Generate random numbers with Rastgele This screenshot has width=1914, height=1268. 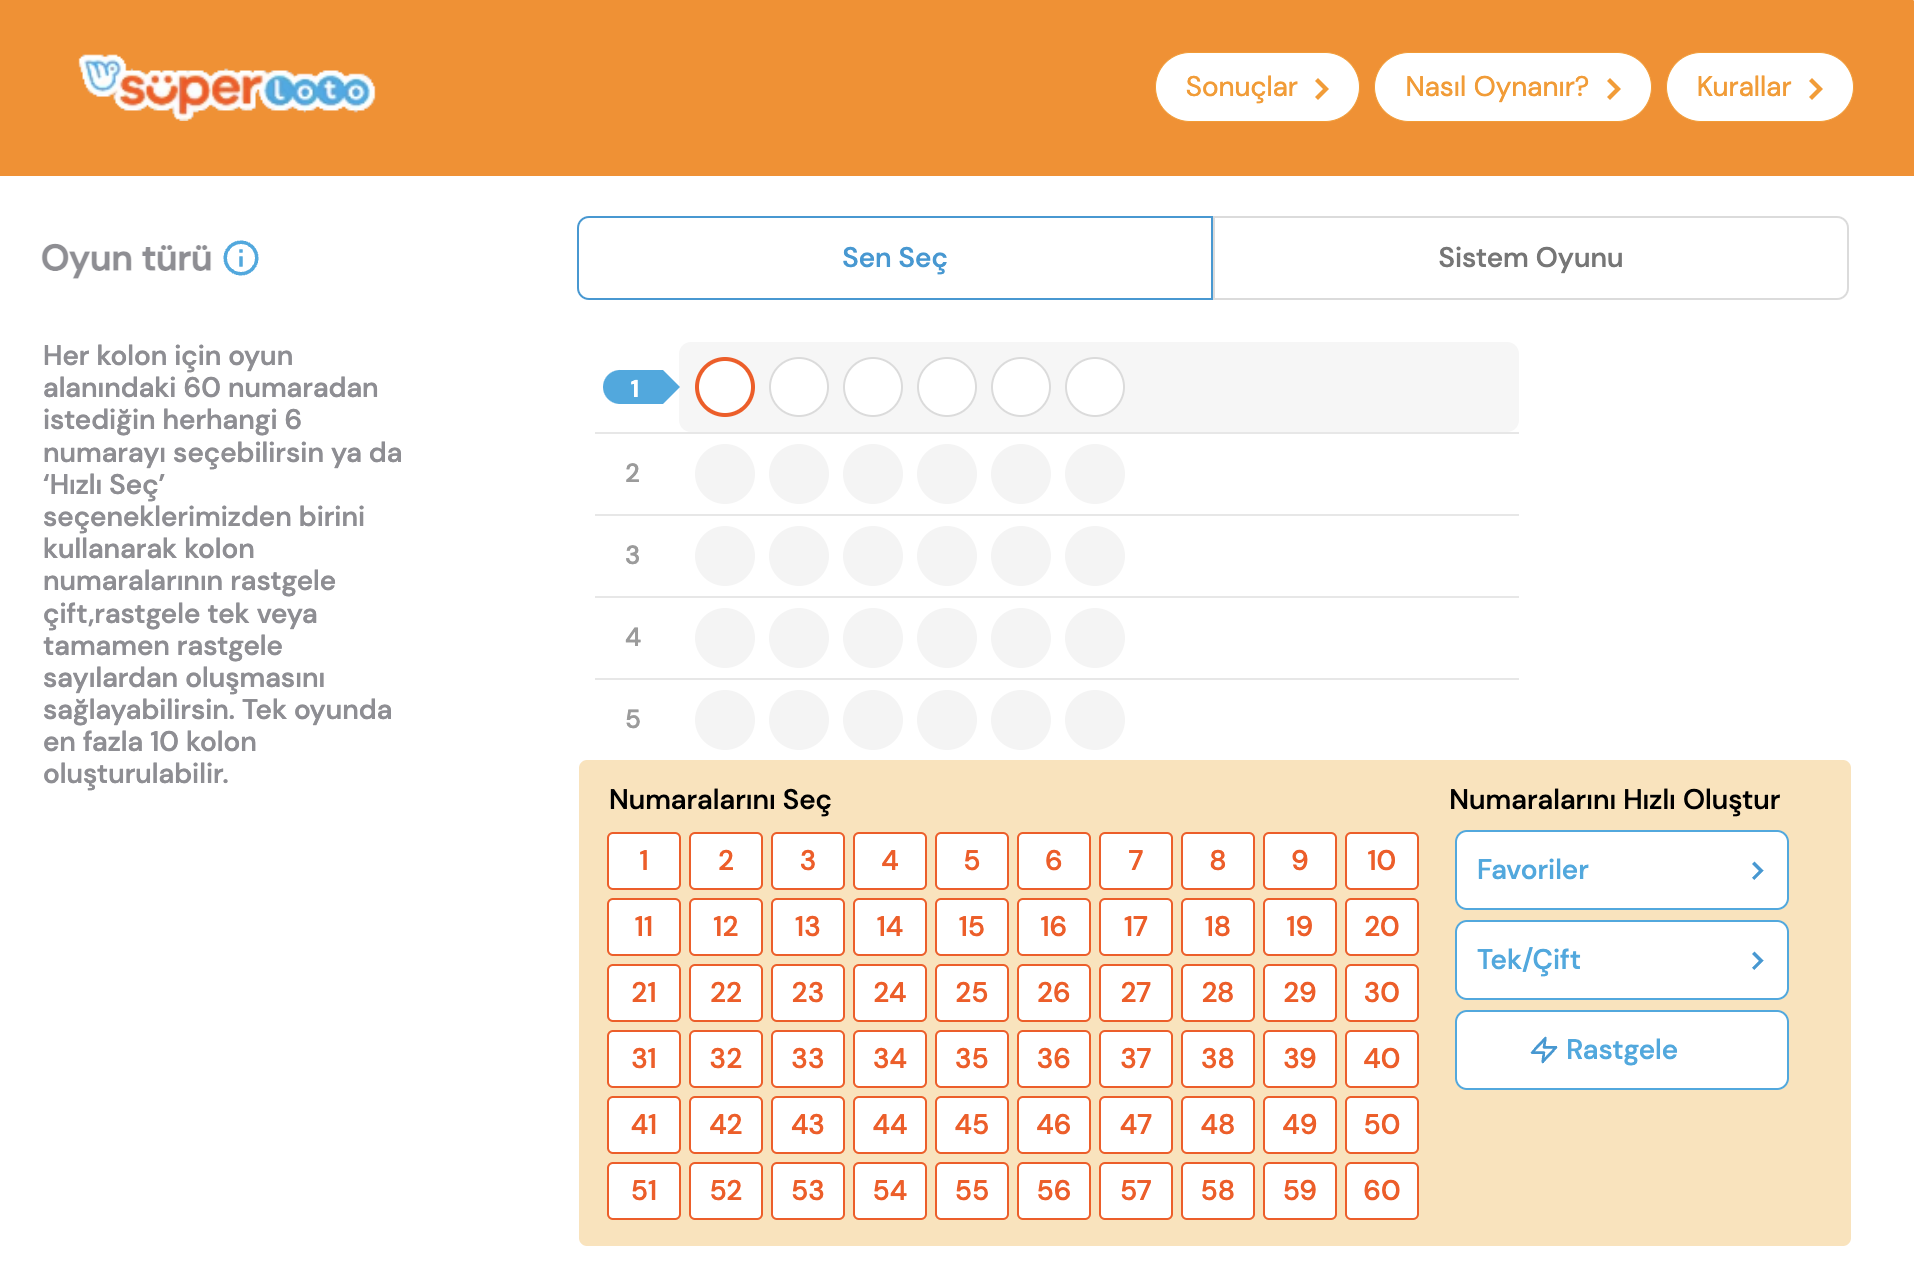point(1621,1050)
